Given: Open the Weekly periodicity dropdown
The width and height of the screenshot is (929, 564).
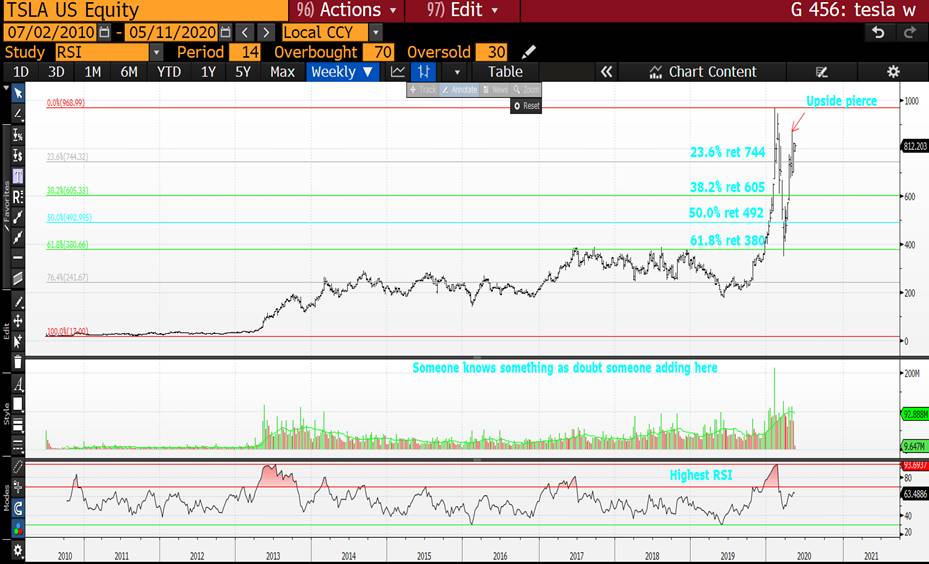Looking at the screenshot, I should coord(342,72).
